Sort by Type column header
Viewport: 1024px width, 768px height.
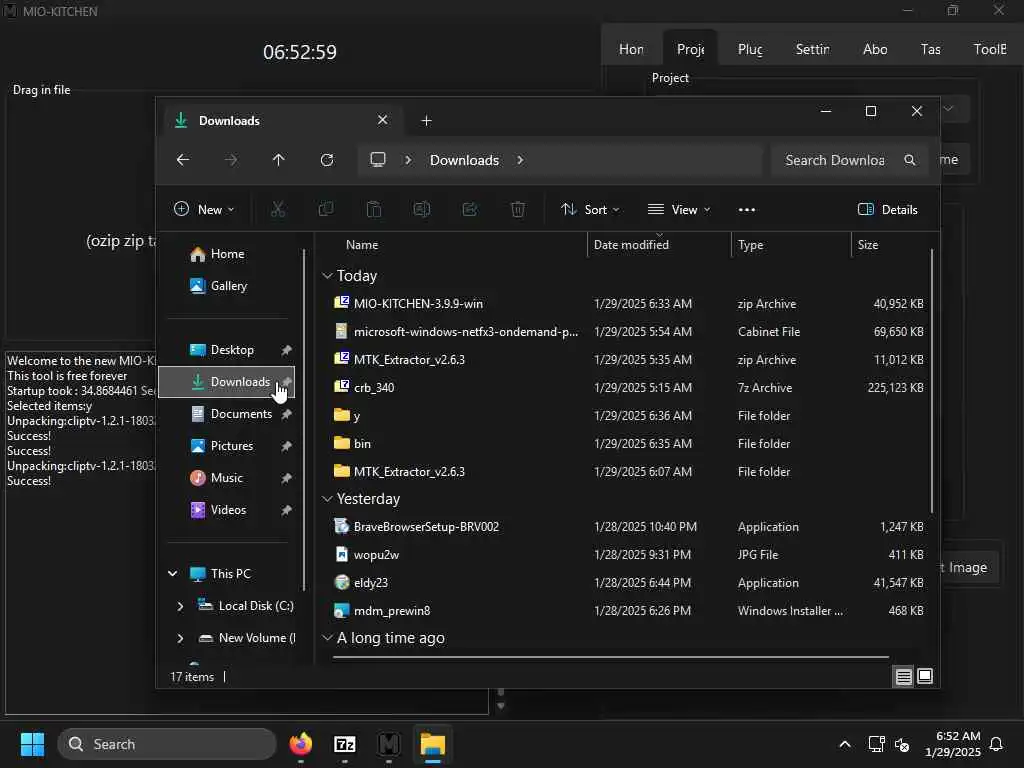coord(791,245)
